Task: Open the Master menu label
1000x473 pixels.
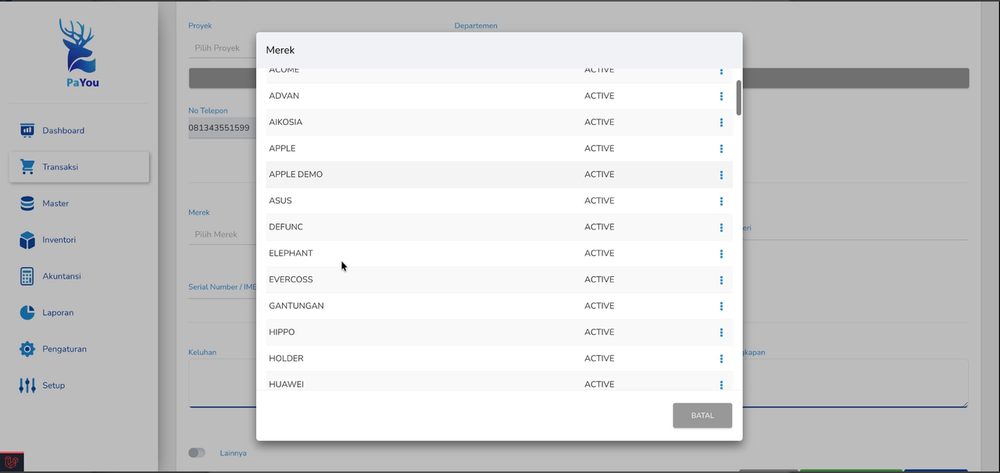Action: (55, 203)
